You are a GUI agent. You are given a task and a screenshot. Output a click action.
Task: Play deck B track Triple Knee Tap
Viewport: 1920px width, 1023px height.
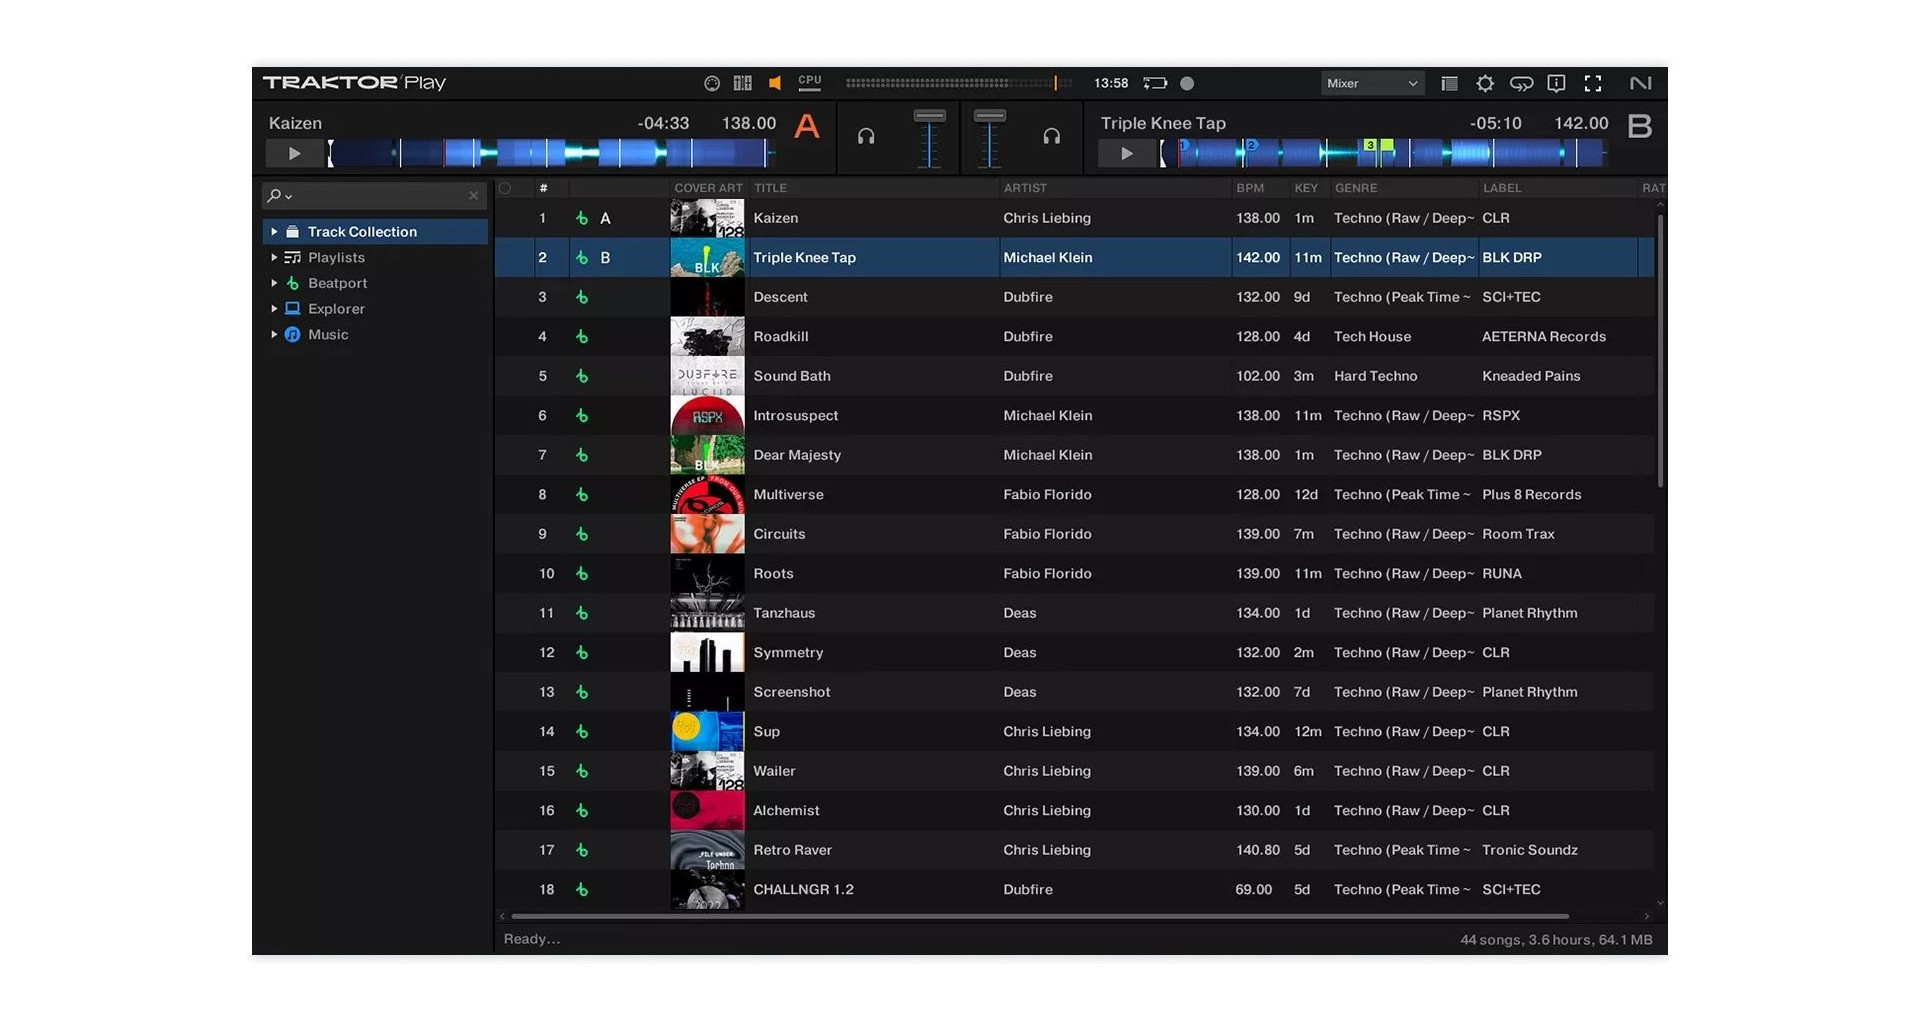(x=1126, y=154)
